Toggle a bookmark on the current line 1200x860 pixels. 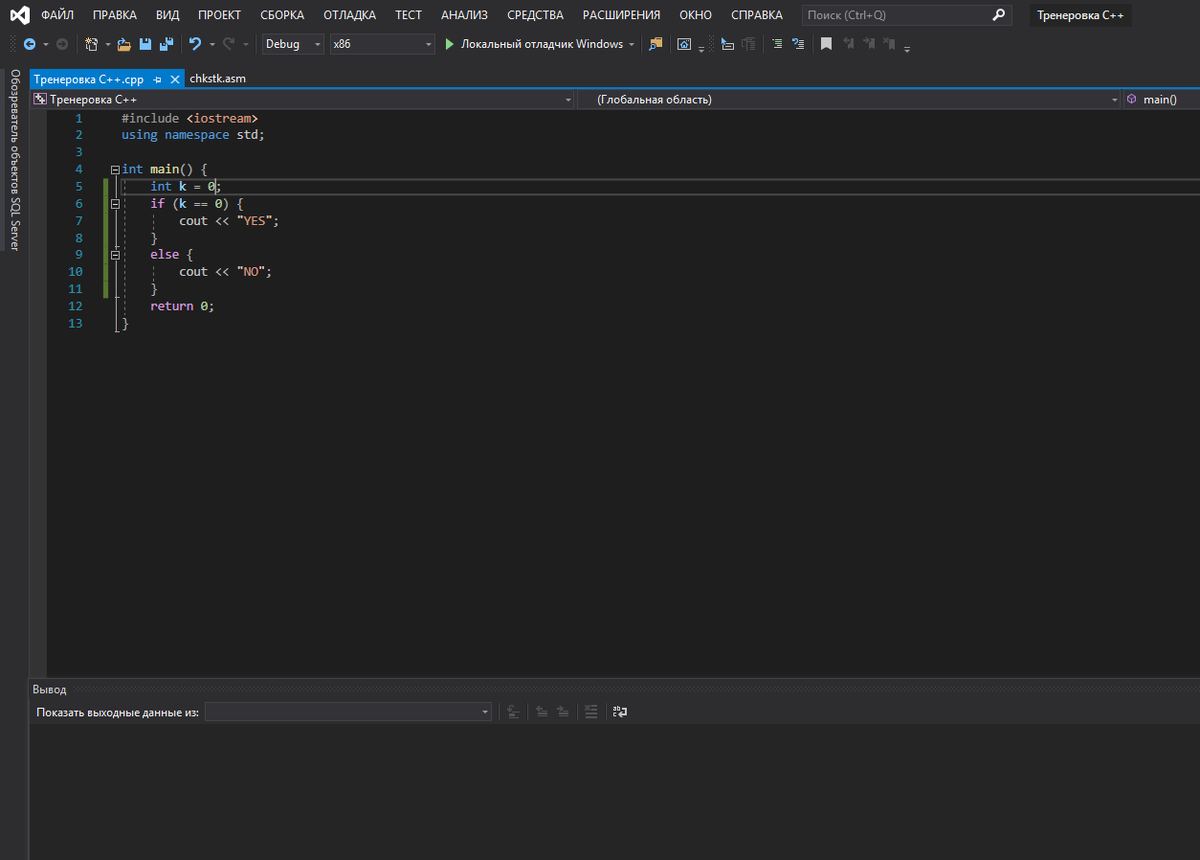pyautogui.click(x=826, y=44)
